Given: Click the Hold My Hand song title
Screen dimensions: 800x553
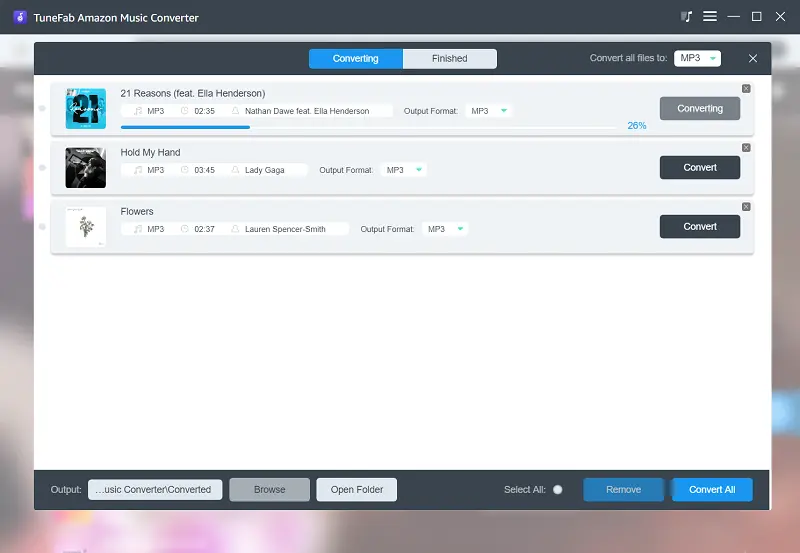Looking at the screenshot, I should tap(150, 153).
